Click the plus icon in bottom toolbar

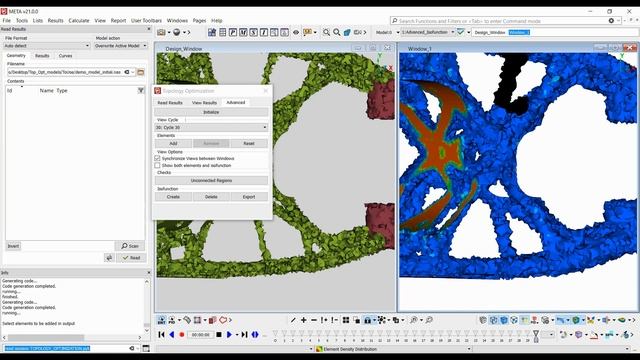(303, 320)
